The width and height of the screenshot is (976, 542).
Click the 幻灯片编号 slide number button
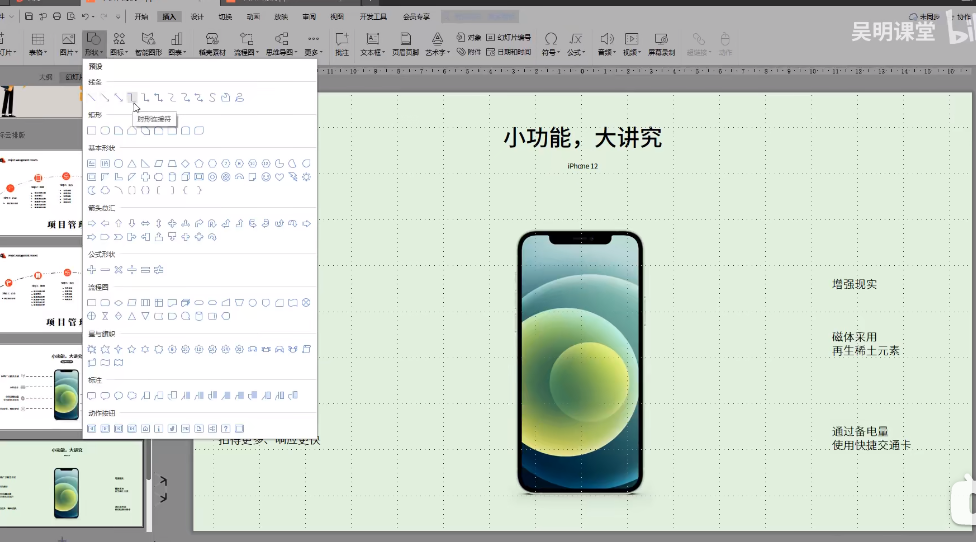(507, 37)
